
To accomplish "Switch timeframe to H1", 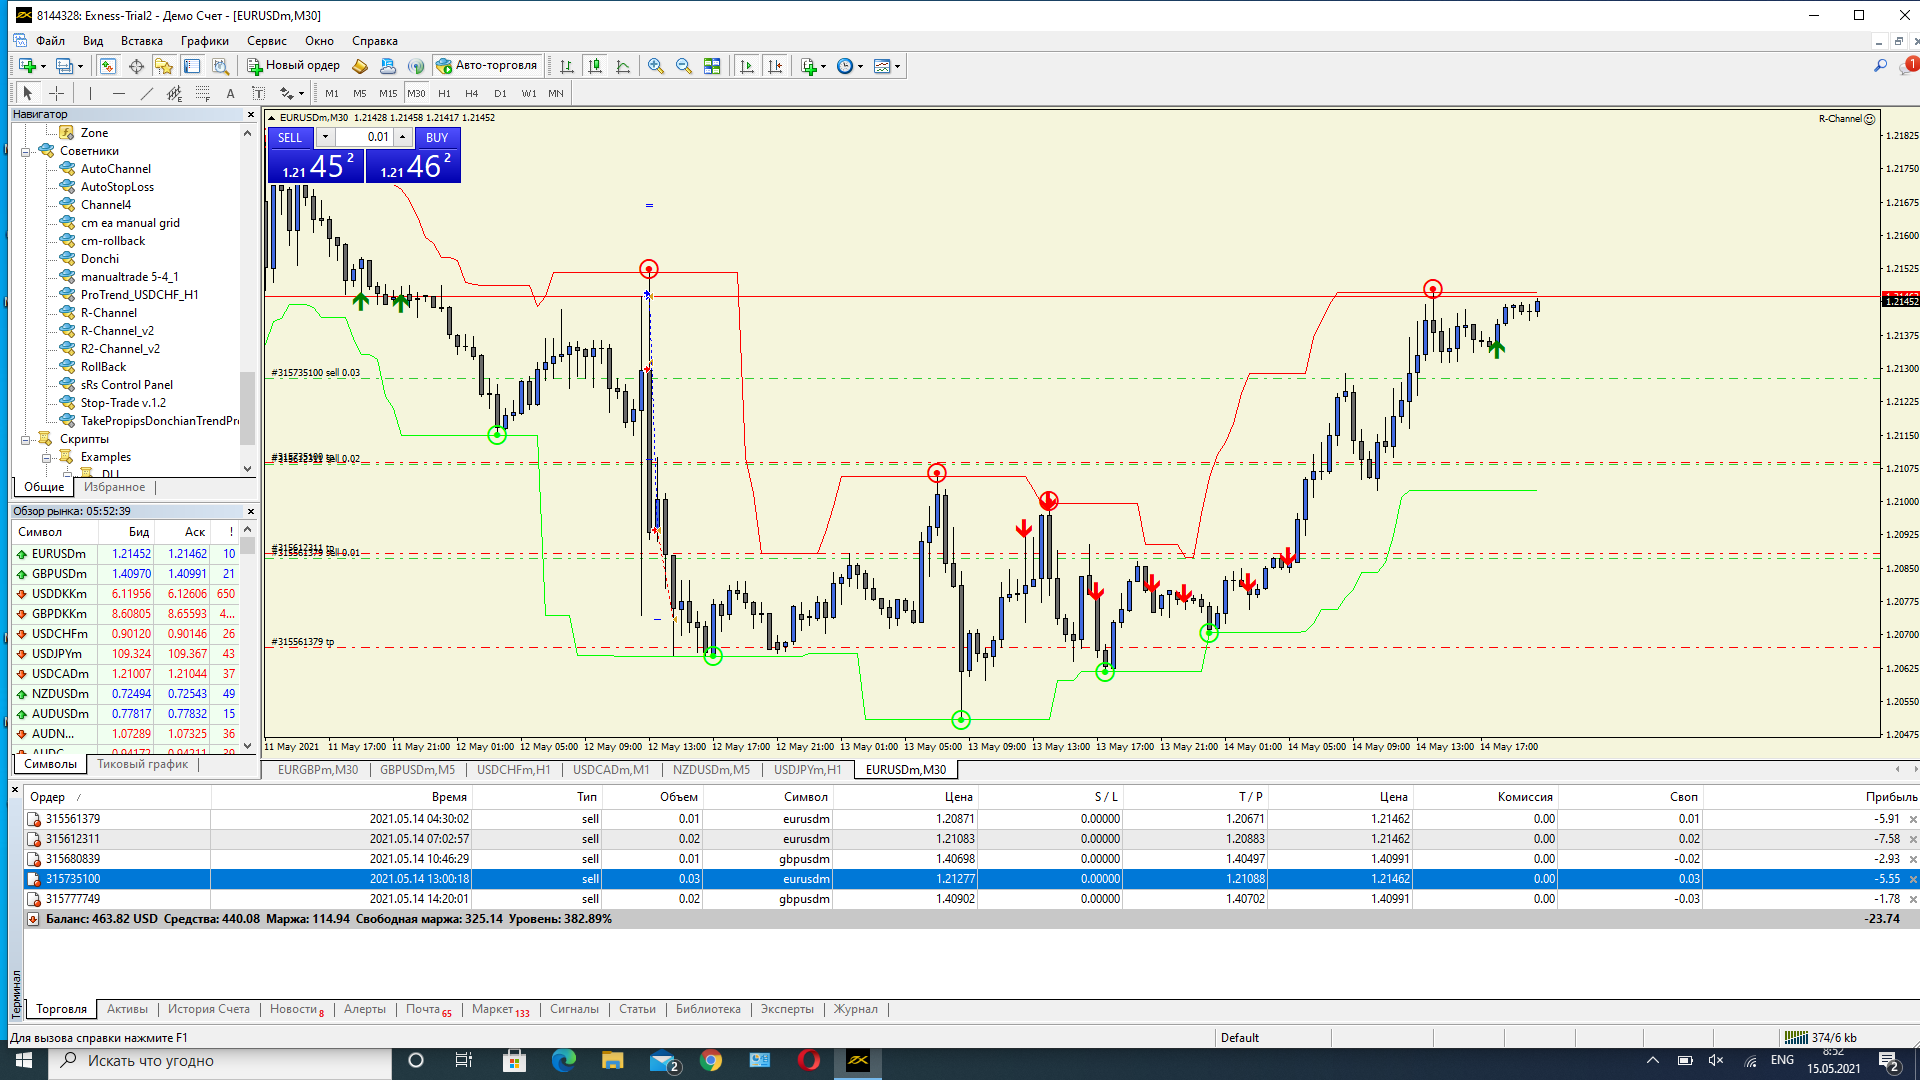I will click(444, 93).
